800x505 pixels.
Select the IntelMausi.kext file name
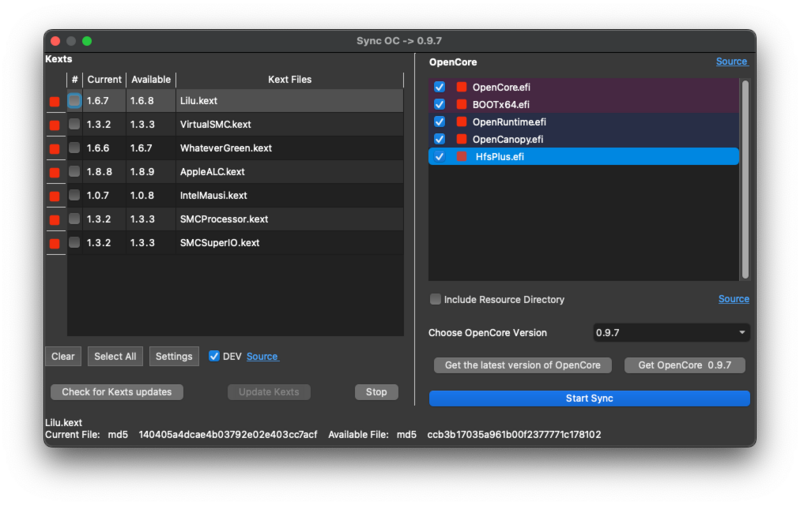pyautogui.click(x=213, y=195)
